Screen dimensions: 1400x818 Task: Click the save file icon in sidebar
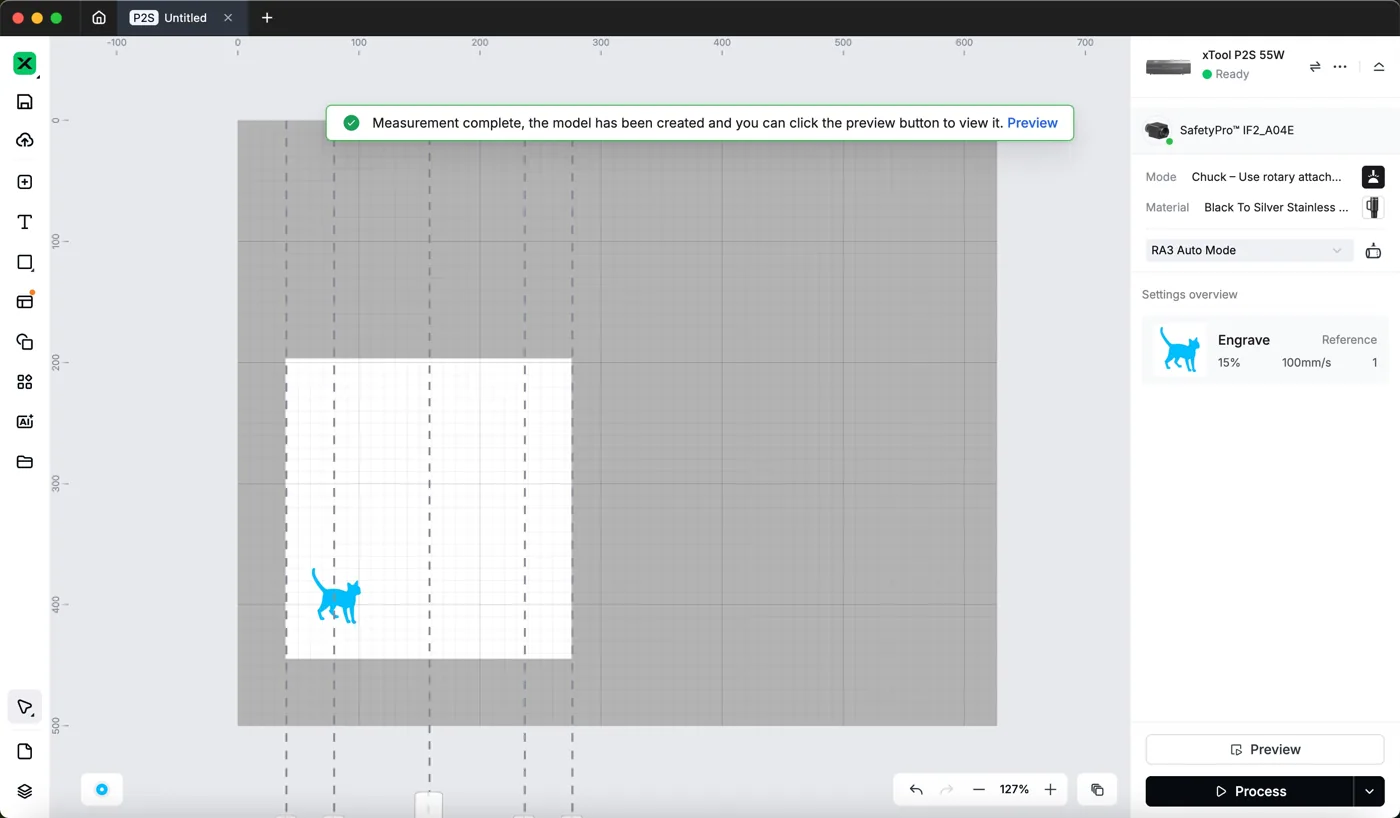[25, 102]
